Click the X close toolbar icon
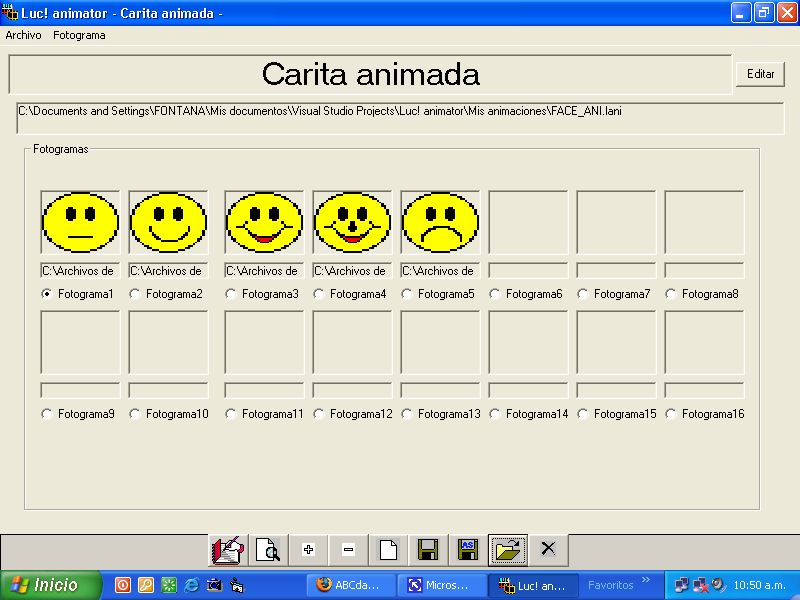Image resolution: width=800 pixels, height=600 pixels. click(548, 549)
